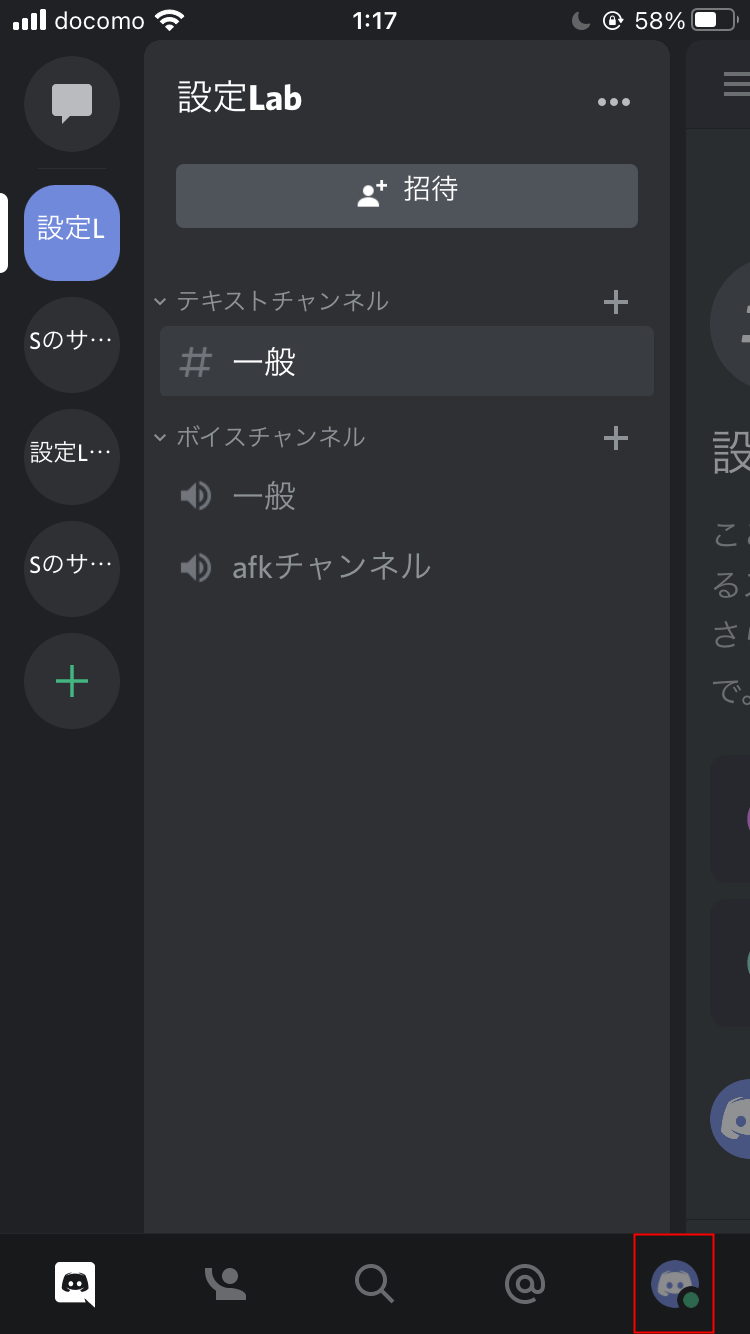Tap the search magnifier icon
This screenshot has height=1334, width=750.
coord(375,1283)
